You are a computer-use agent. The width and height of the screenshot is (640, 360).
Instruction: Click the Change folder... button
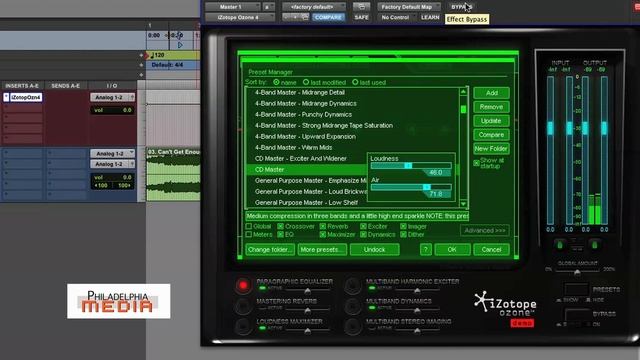click(x=270, y=249)
